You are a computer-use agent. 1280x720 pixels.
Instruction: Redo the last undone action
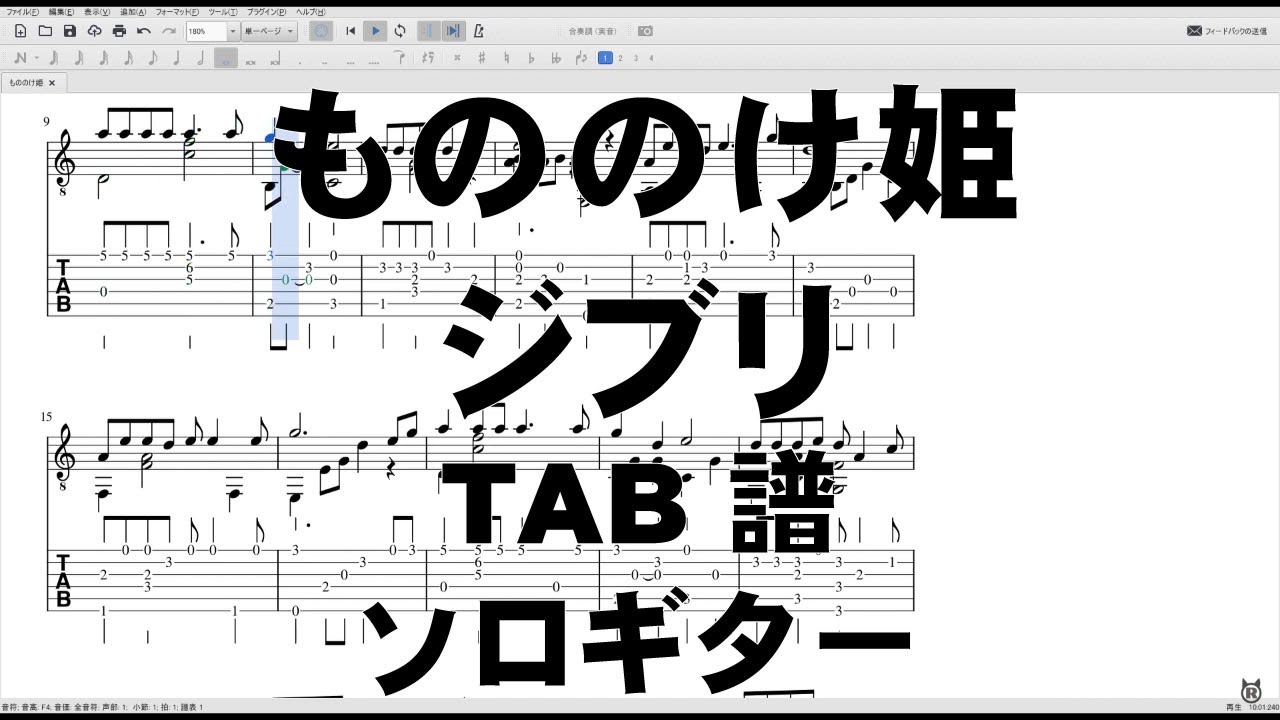[x=169, y=31]
